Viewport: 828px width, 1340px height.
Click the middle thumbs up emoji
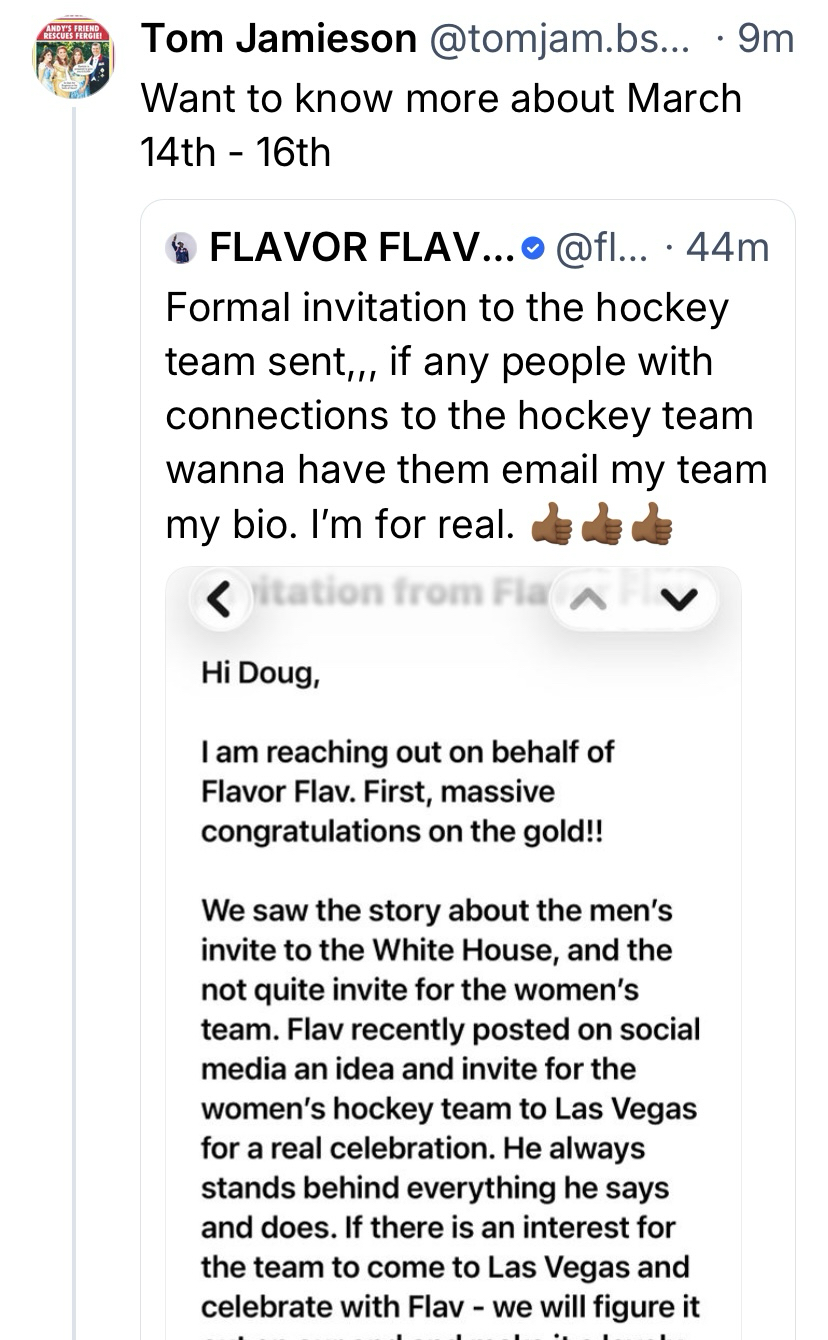click(x=601, y=523)
